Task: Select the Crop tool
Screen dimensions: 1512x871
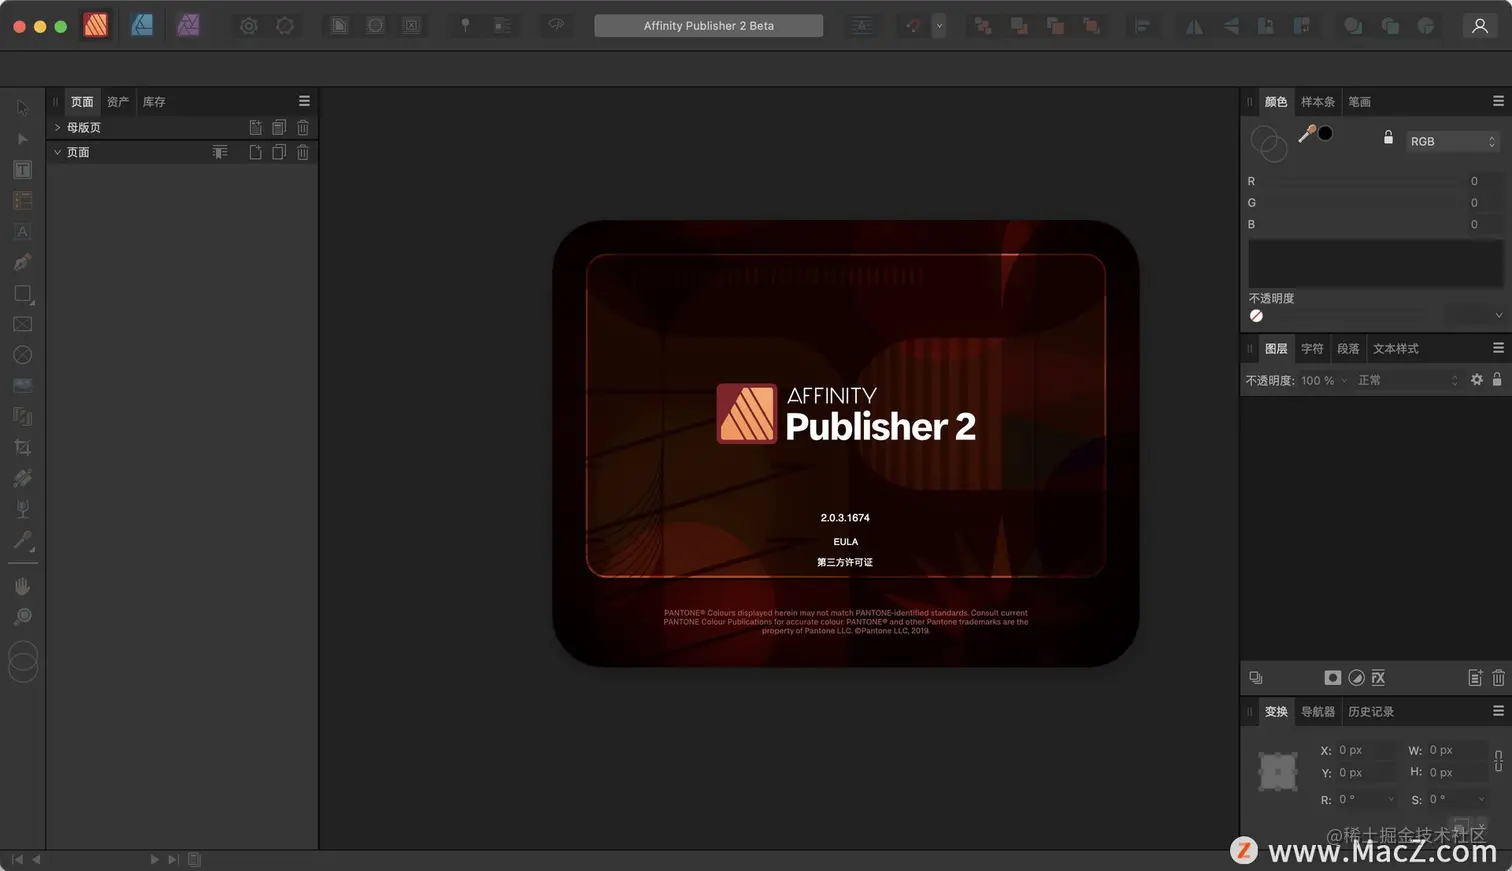Action: (23, 447)
